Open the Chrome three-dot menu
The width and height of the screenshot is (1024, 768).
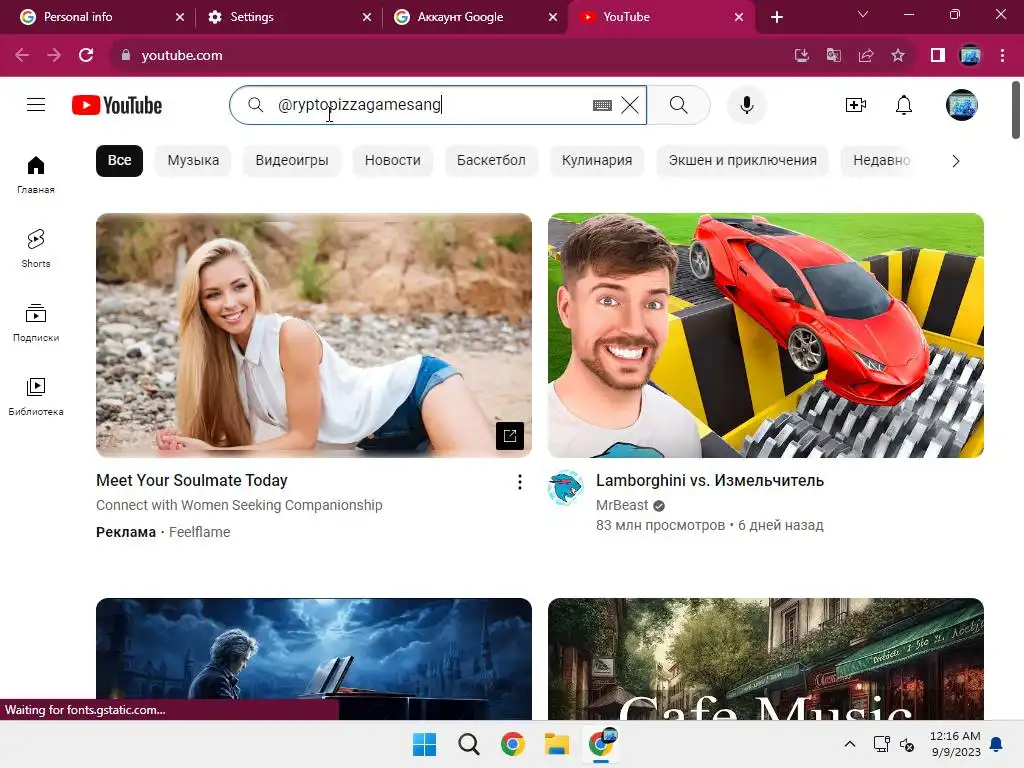(1002, 56)
